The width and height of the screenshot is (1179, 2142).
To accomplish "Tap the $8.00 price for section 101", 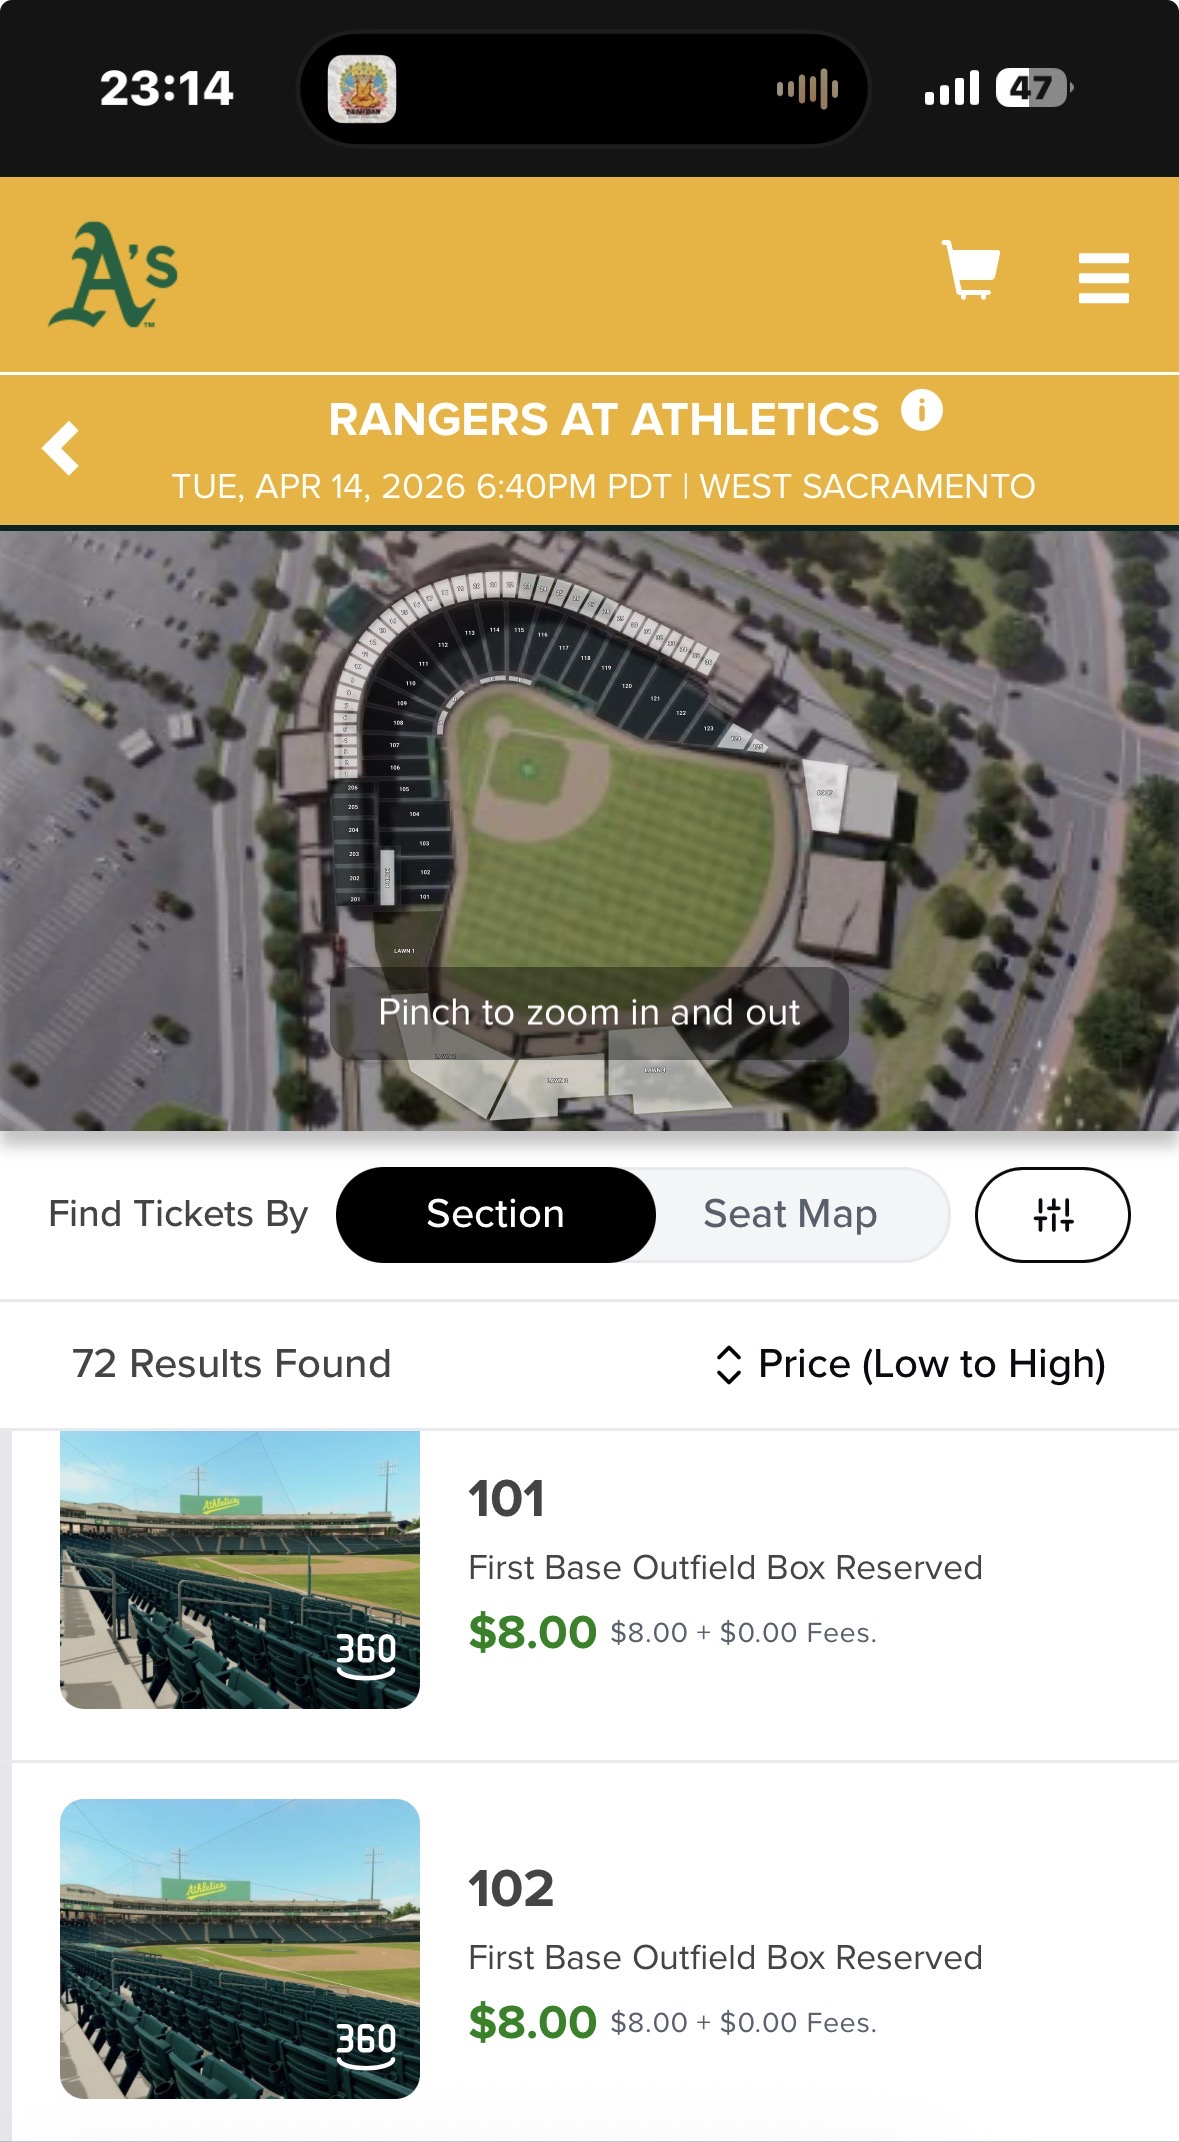I will 532,1632.
